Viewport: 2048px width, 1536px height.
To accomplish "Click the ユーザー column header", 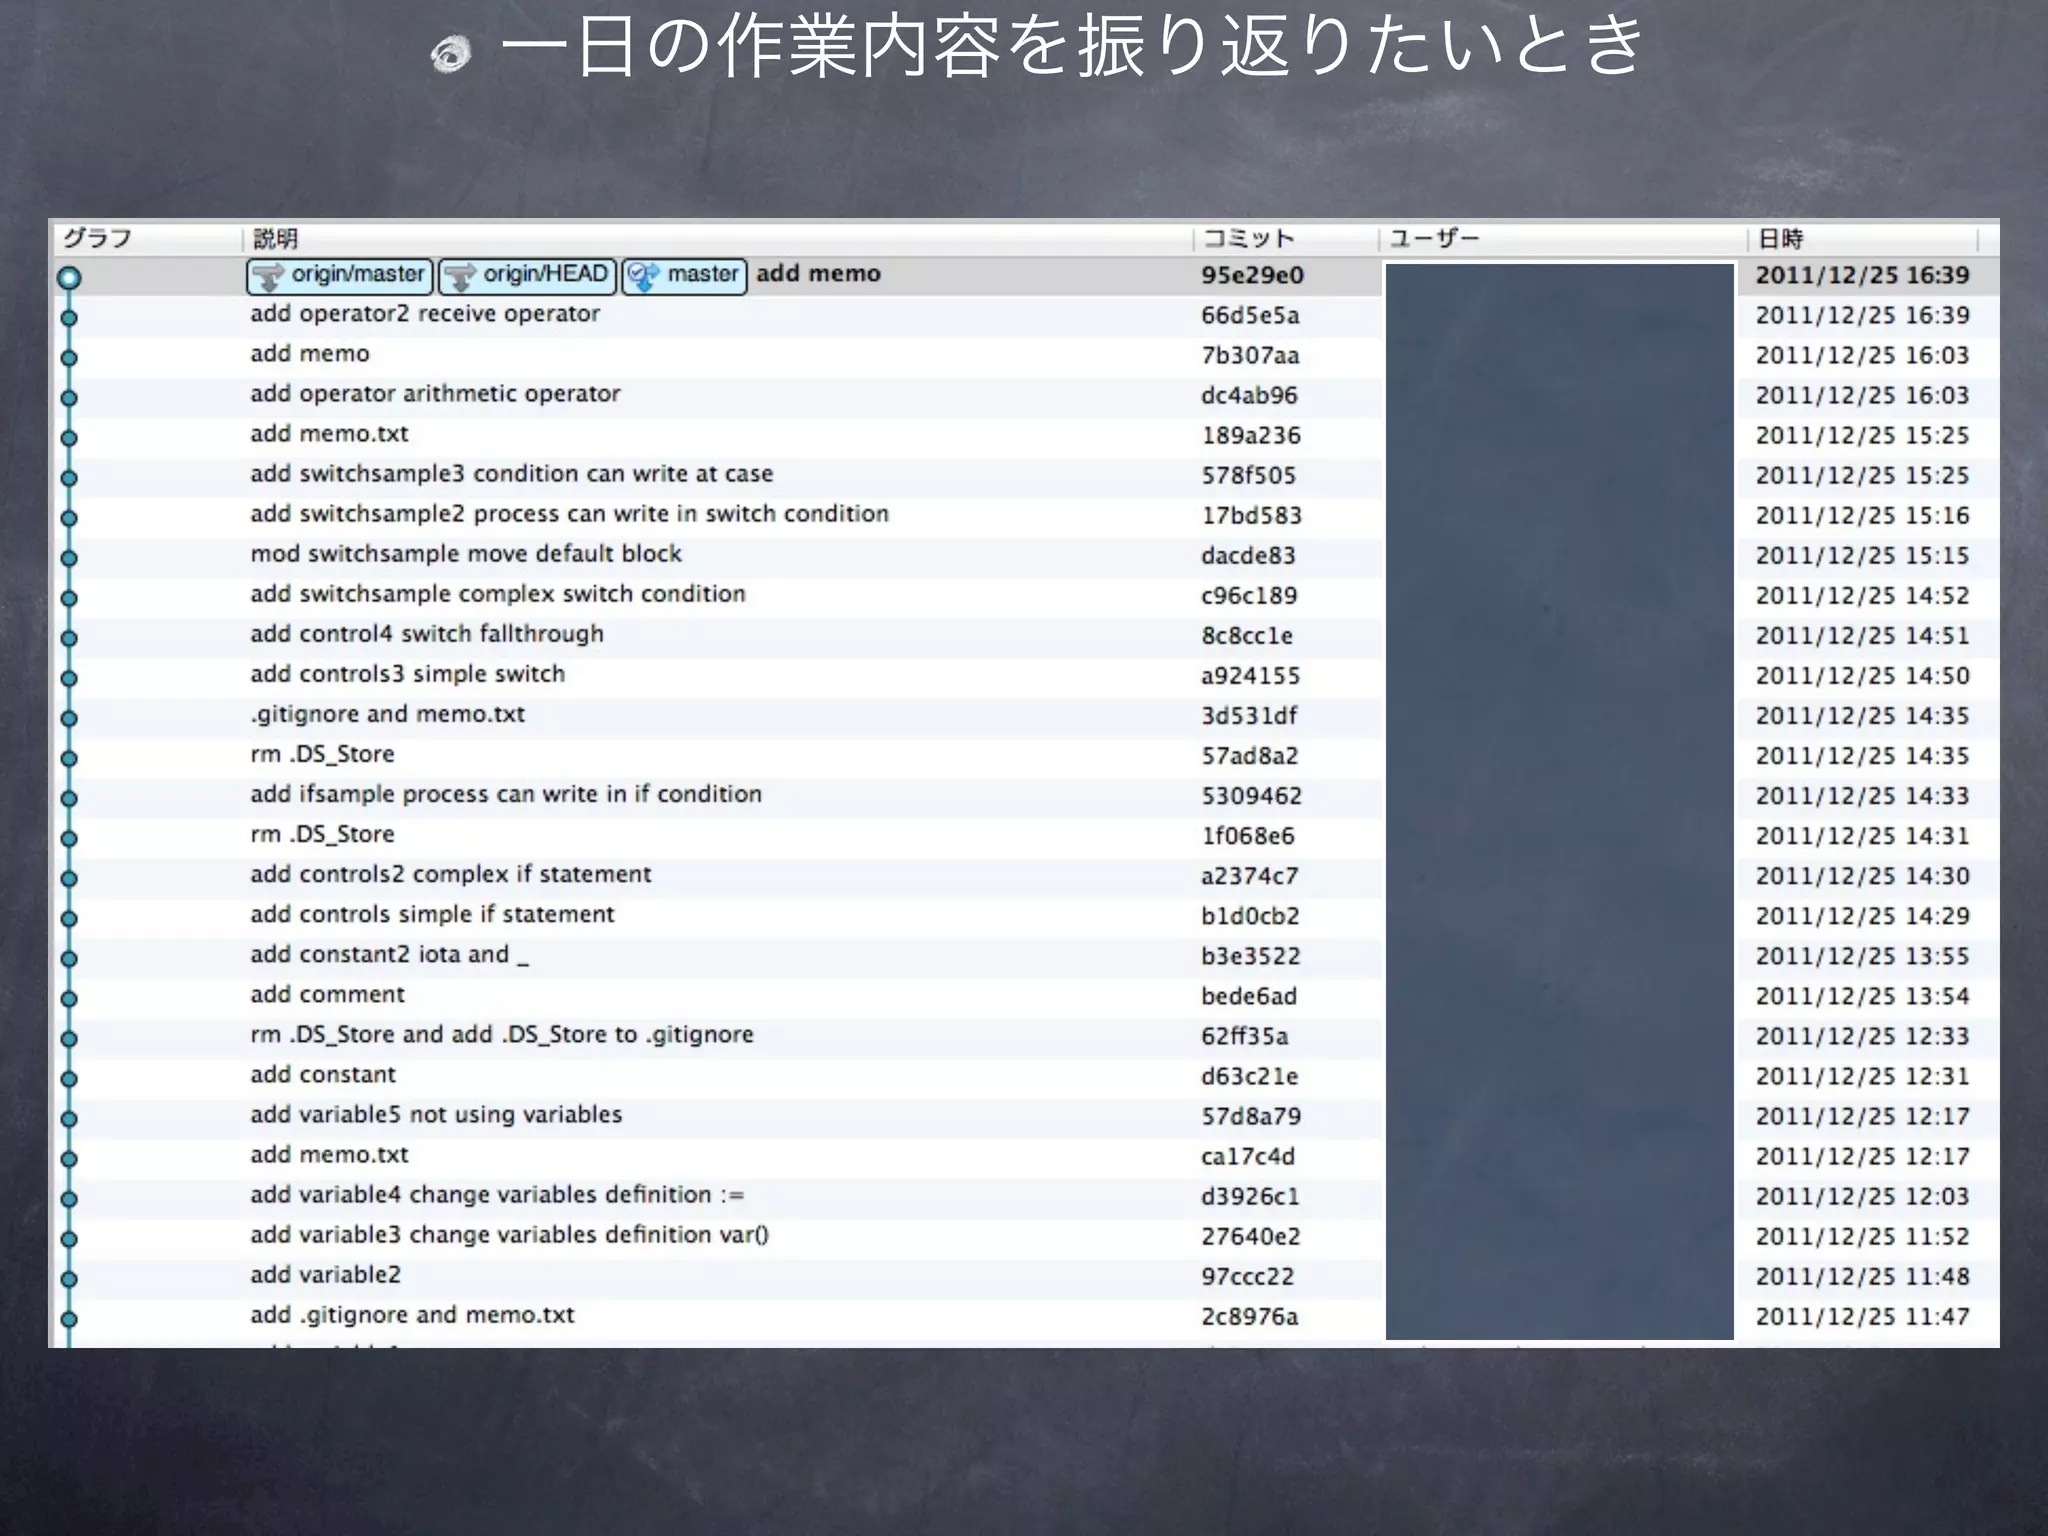I will [1434, 238].
